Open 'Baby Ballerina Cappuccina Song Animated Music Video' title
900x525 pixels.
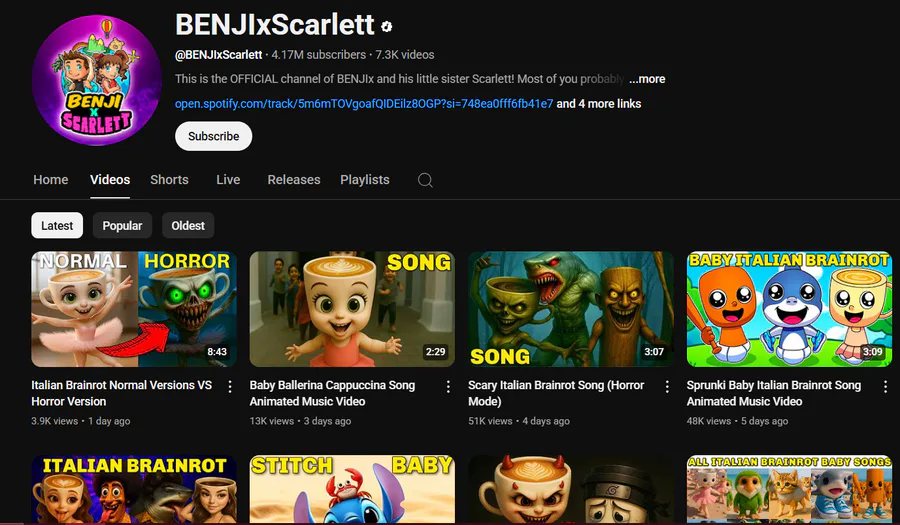332,393
